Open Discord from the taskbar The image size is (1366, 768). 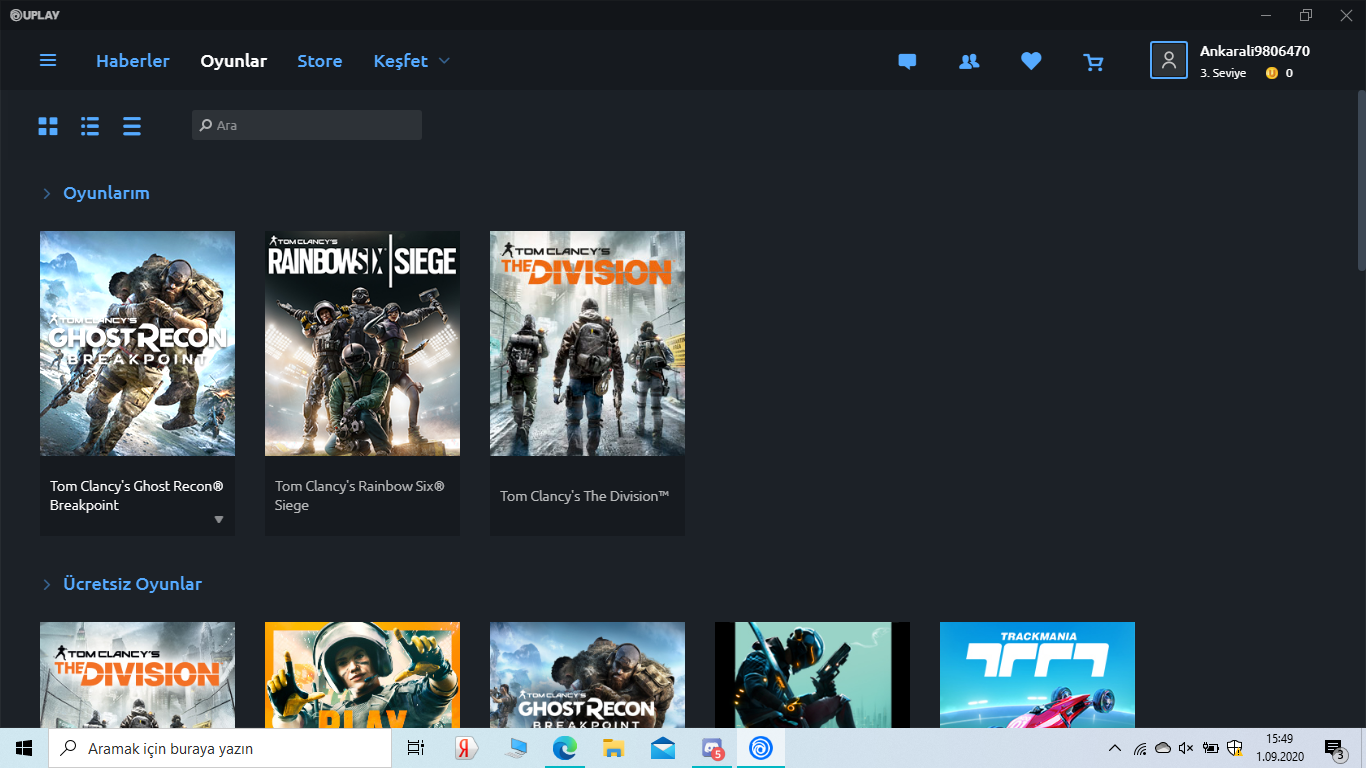pos(712,748)
